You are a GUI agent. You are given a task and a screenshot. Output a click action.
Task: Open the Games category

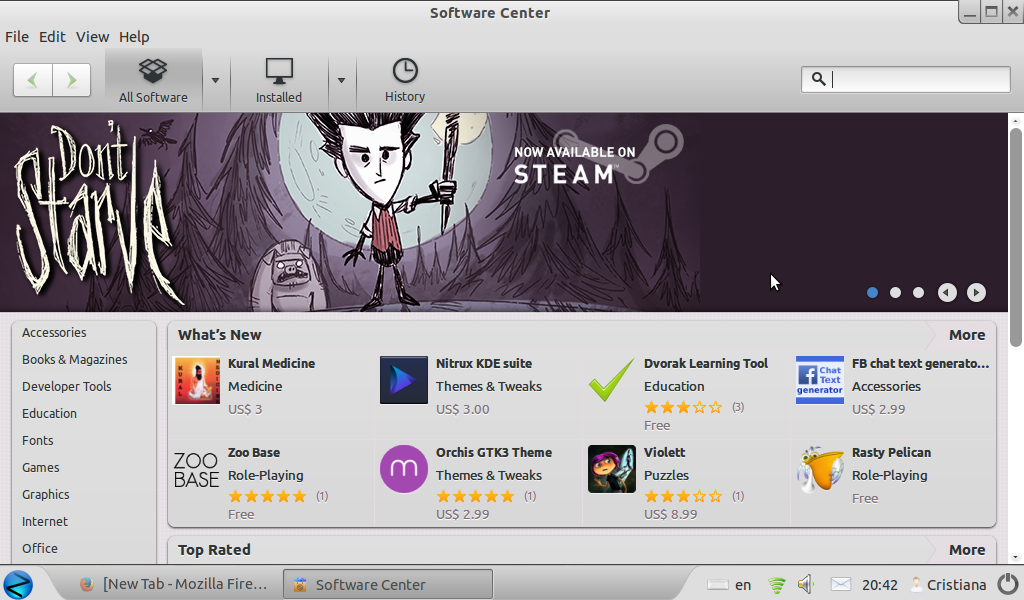pos(40,467)
